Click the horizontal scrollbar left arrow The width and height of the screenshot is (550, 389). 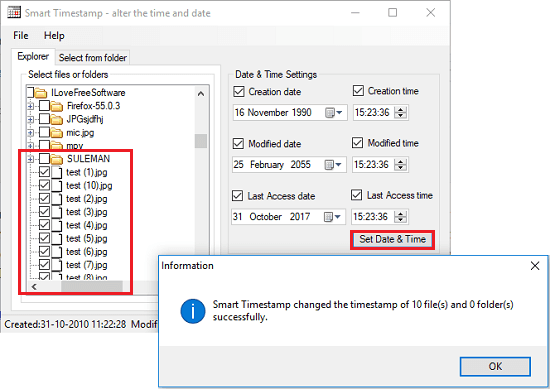(x=34, y=287)
